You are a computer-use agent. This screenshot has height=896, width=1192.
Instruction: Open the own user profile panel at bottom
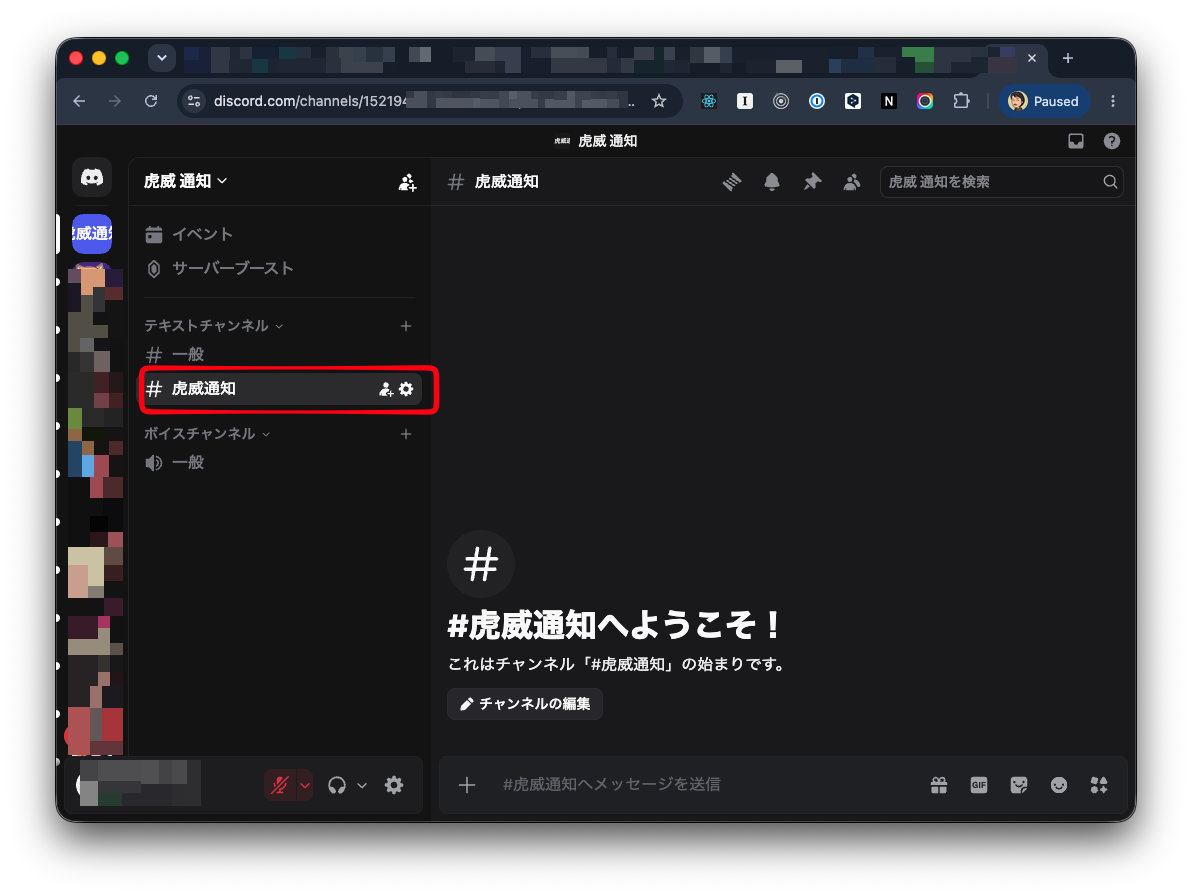139,783
